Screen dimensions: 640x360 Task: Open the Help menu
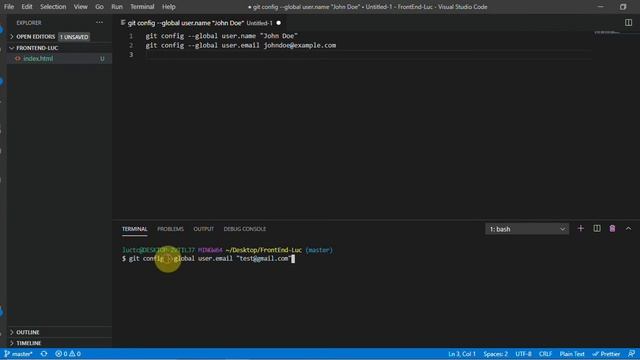coord(169,7)
